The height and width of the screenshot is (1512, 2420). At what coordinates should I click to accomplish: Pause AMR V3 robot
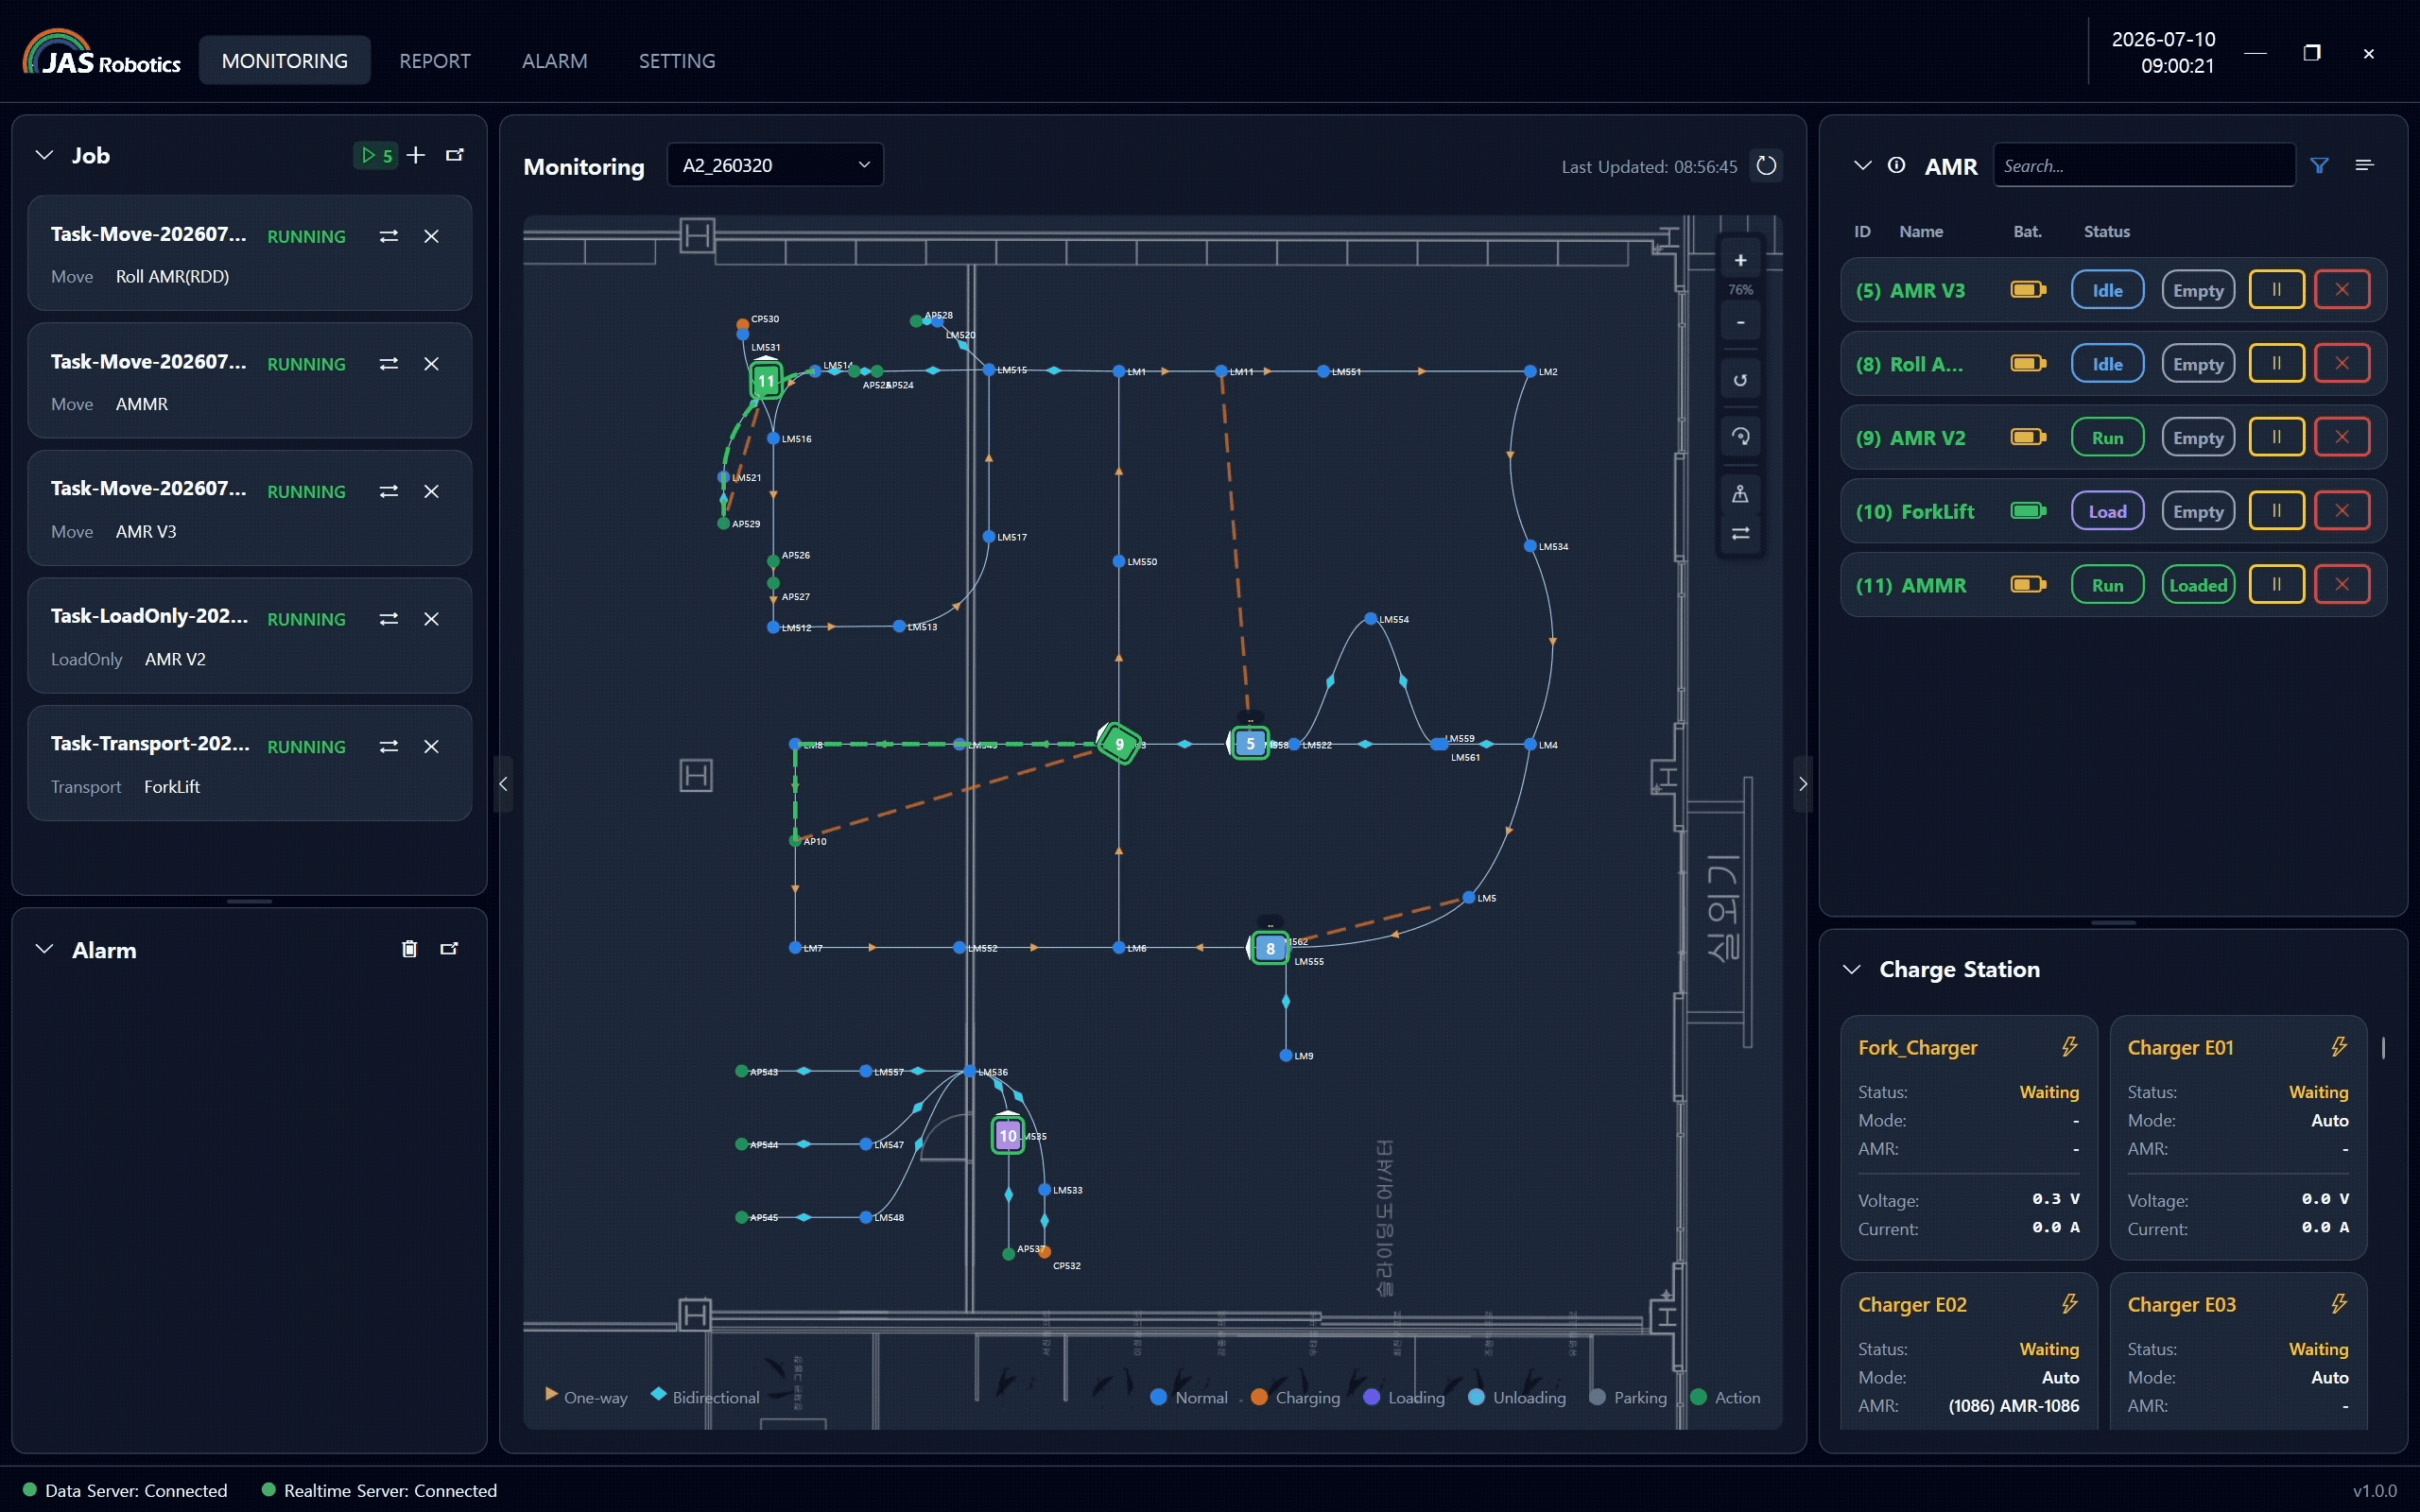click(x=2276, y=290)
